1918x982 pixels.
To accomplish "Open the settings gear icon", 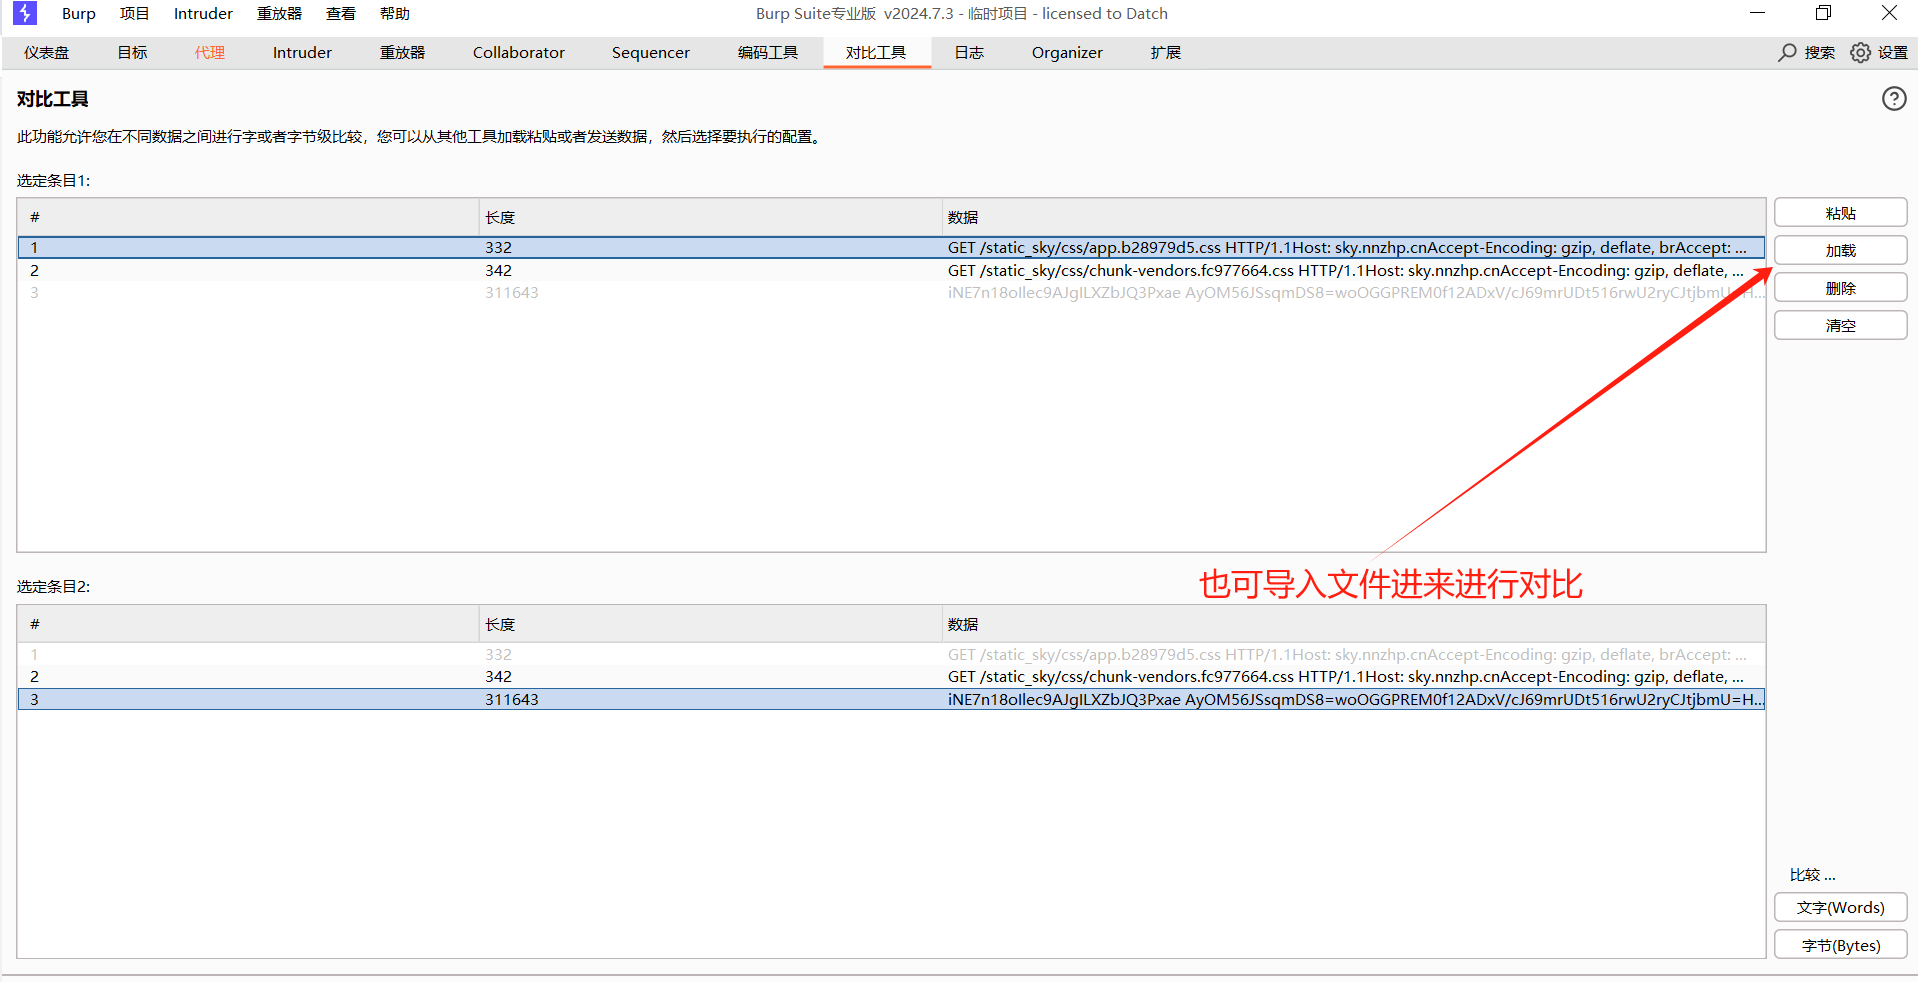I will tap(1860, 52).
